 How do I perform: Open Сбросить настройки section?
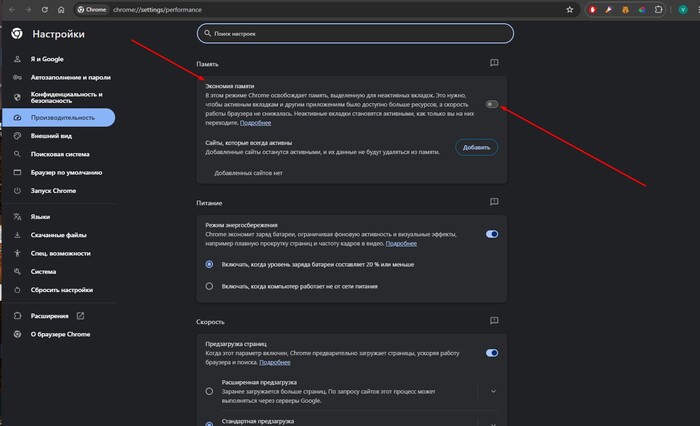click(x=58, y=290)
